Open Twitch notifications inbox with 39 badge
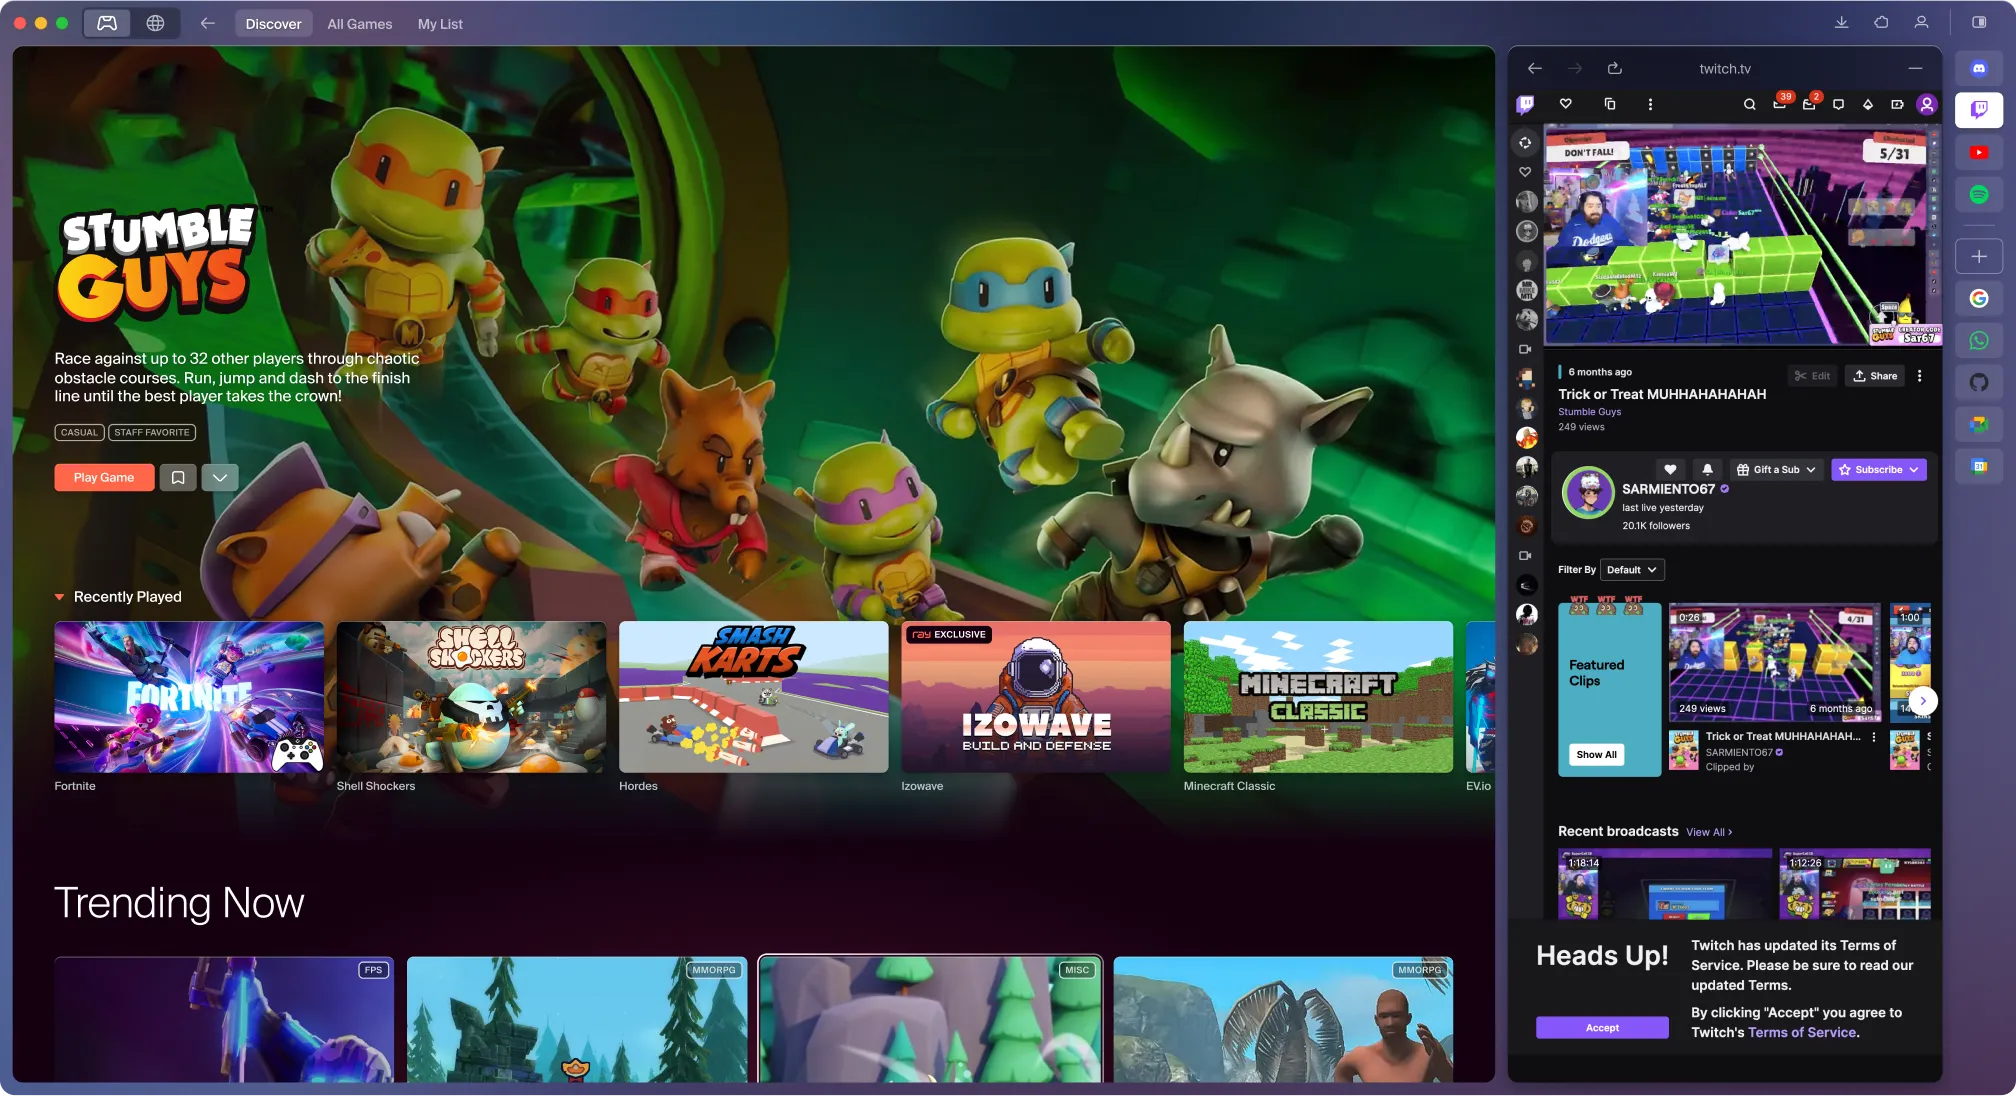This screenshot has width=2016, height=1096. point(1780,104)
